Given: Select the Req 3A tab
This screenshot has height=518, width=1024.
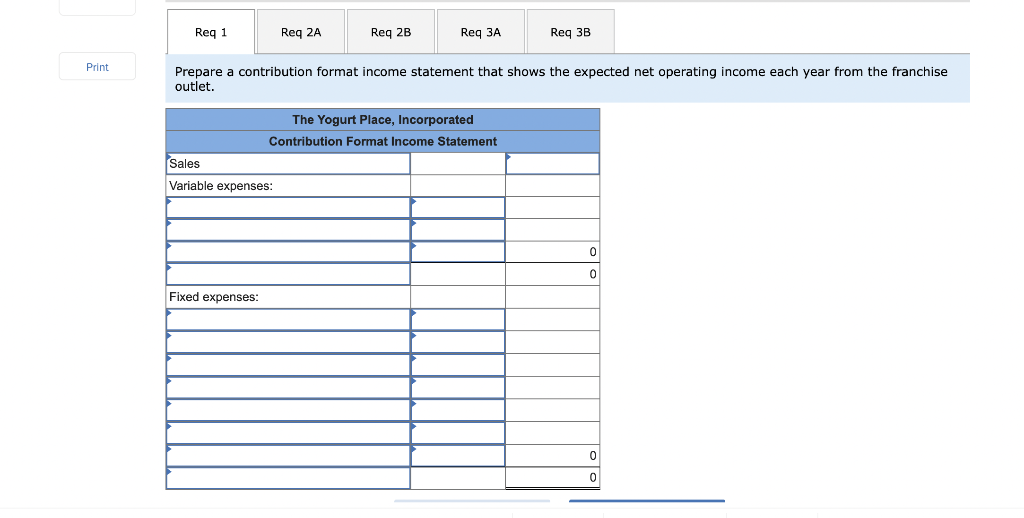Looking at the screenshot, I should (x=481, y=32).
